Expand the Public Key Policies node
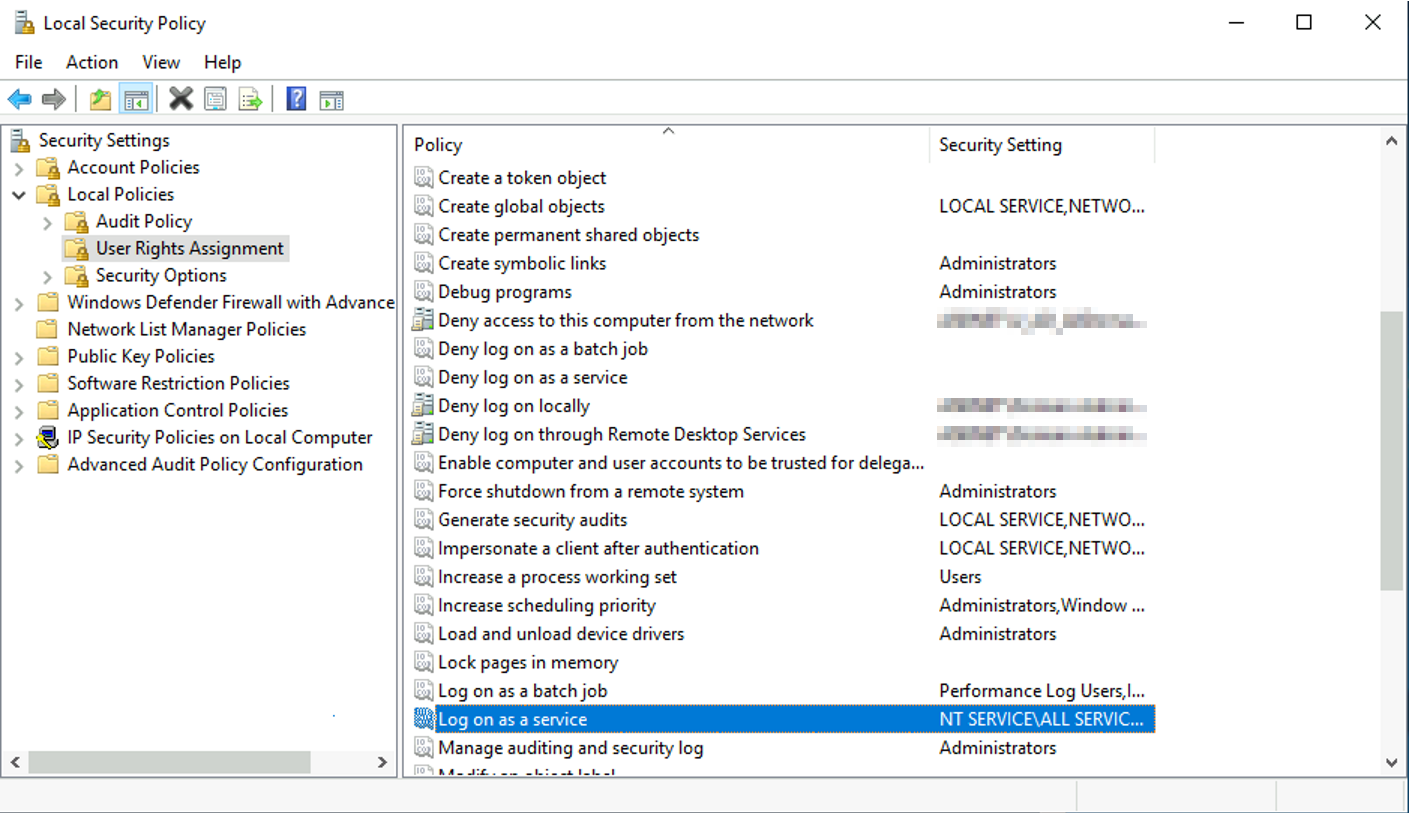The width and height of the screenshot is (1409, 813). (19, 357)
